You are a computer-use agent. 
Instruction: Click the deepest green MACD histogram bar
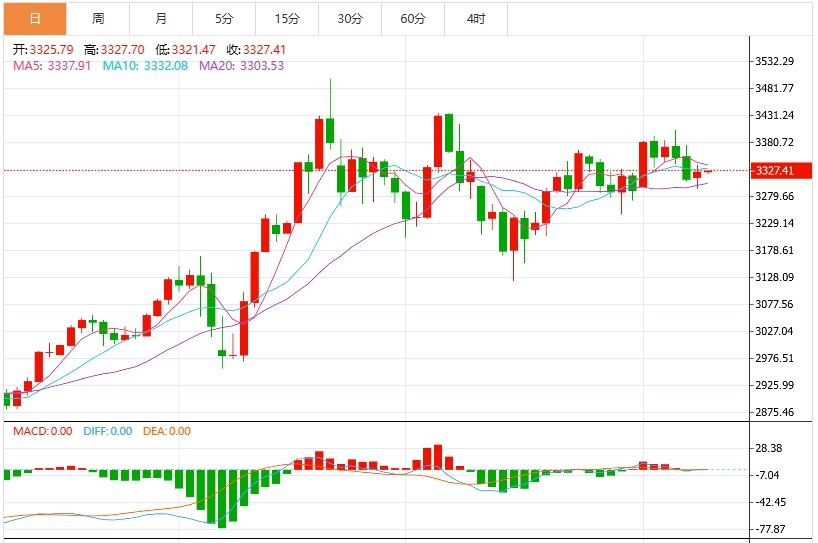pyautogui.click(x=222, y=499)
